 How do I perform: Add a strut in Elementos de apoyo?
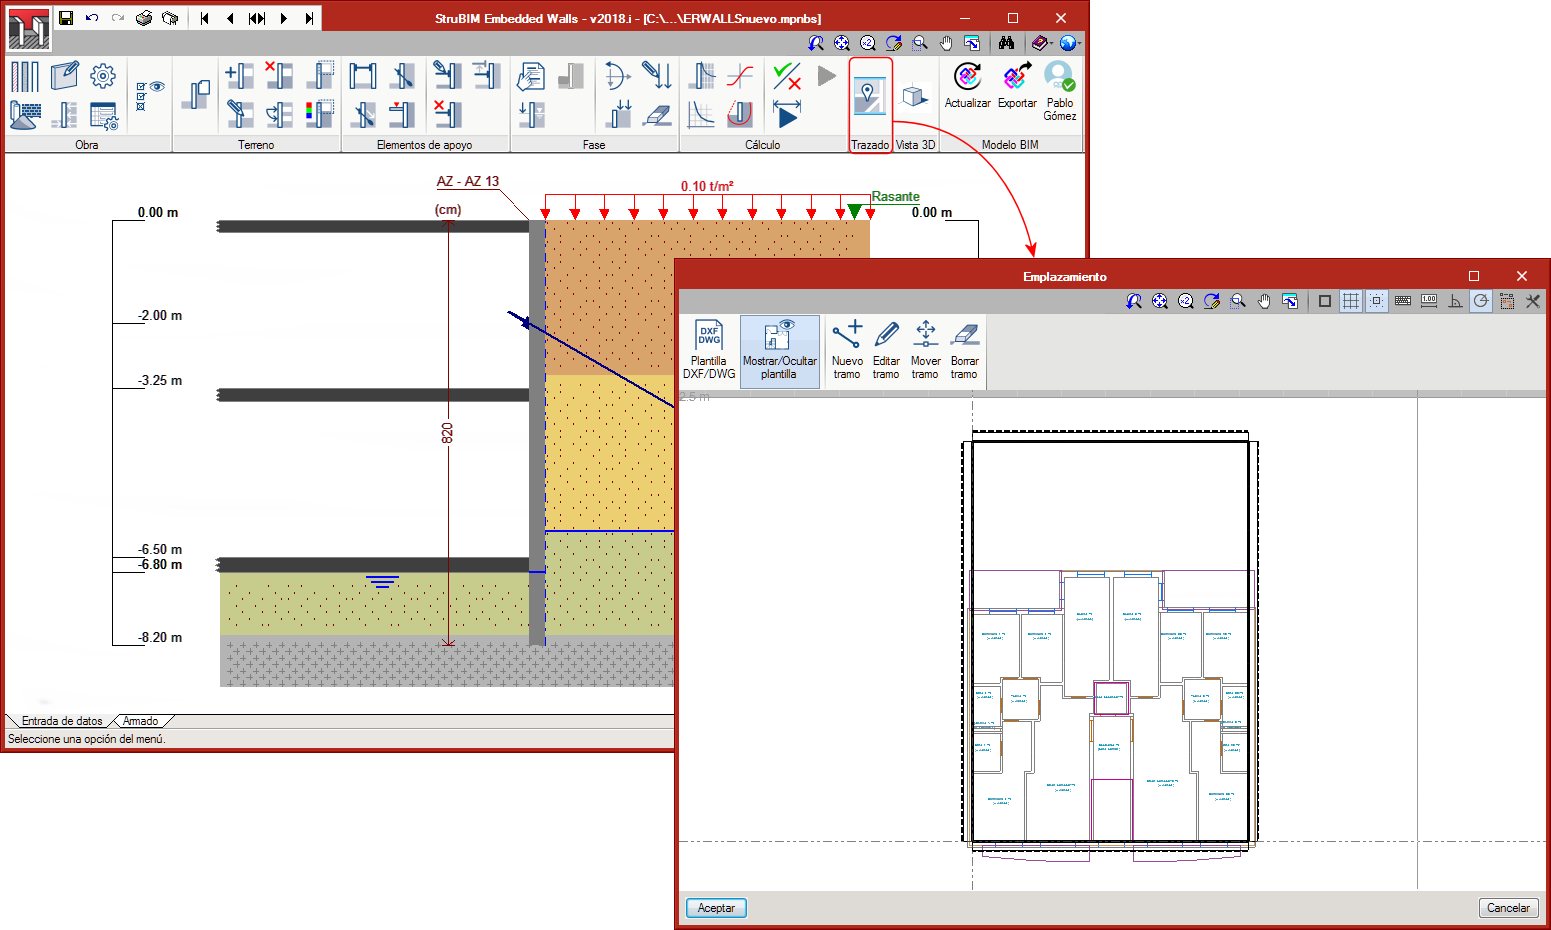(x=363, y=76)
